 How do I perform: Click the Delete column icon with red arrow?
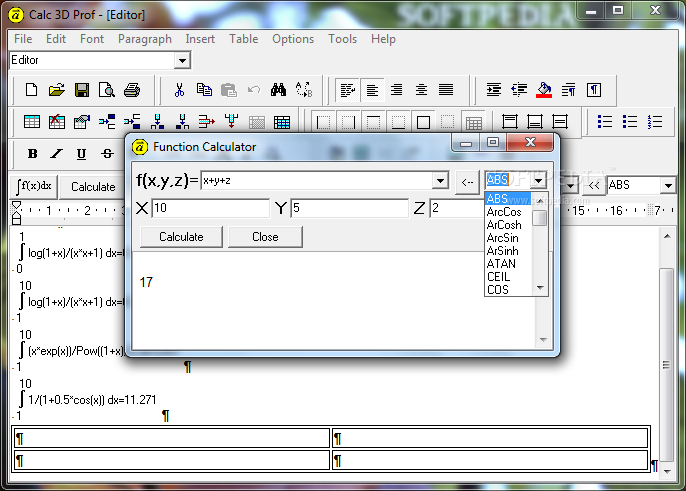coord(206,122)
